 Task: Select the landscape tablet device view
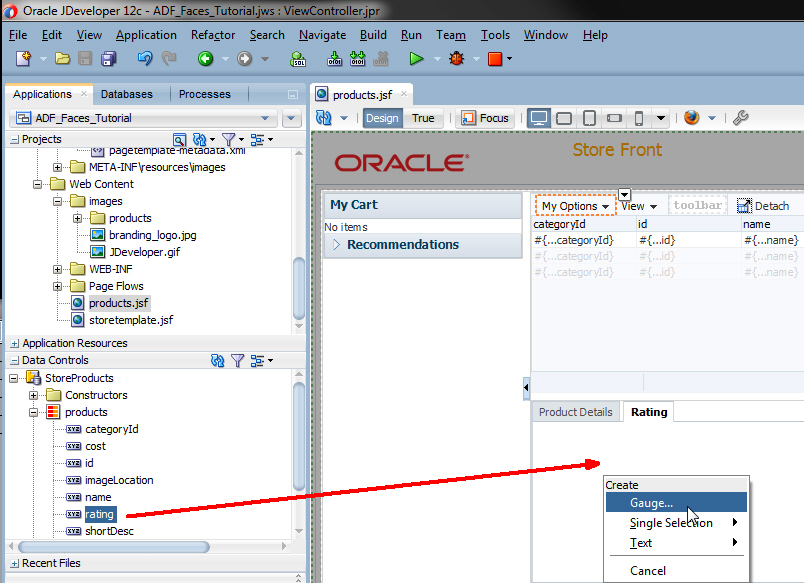click(564, 118)
